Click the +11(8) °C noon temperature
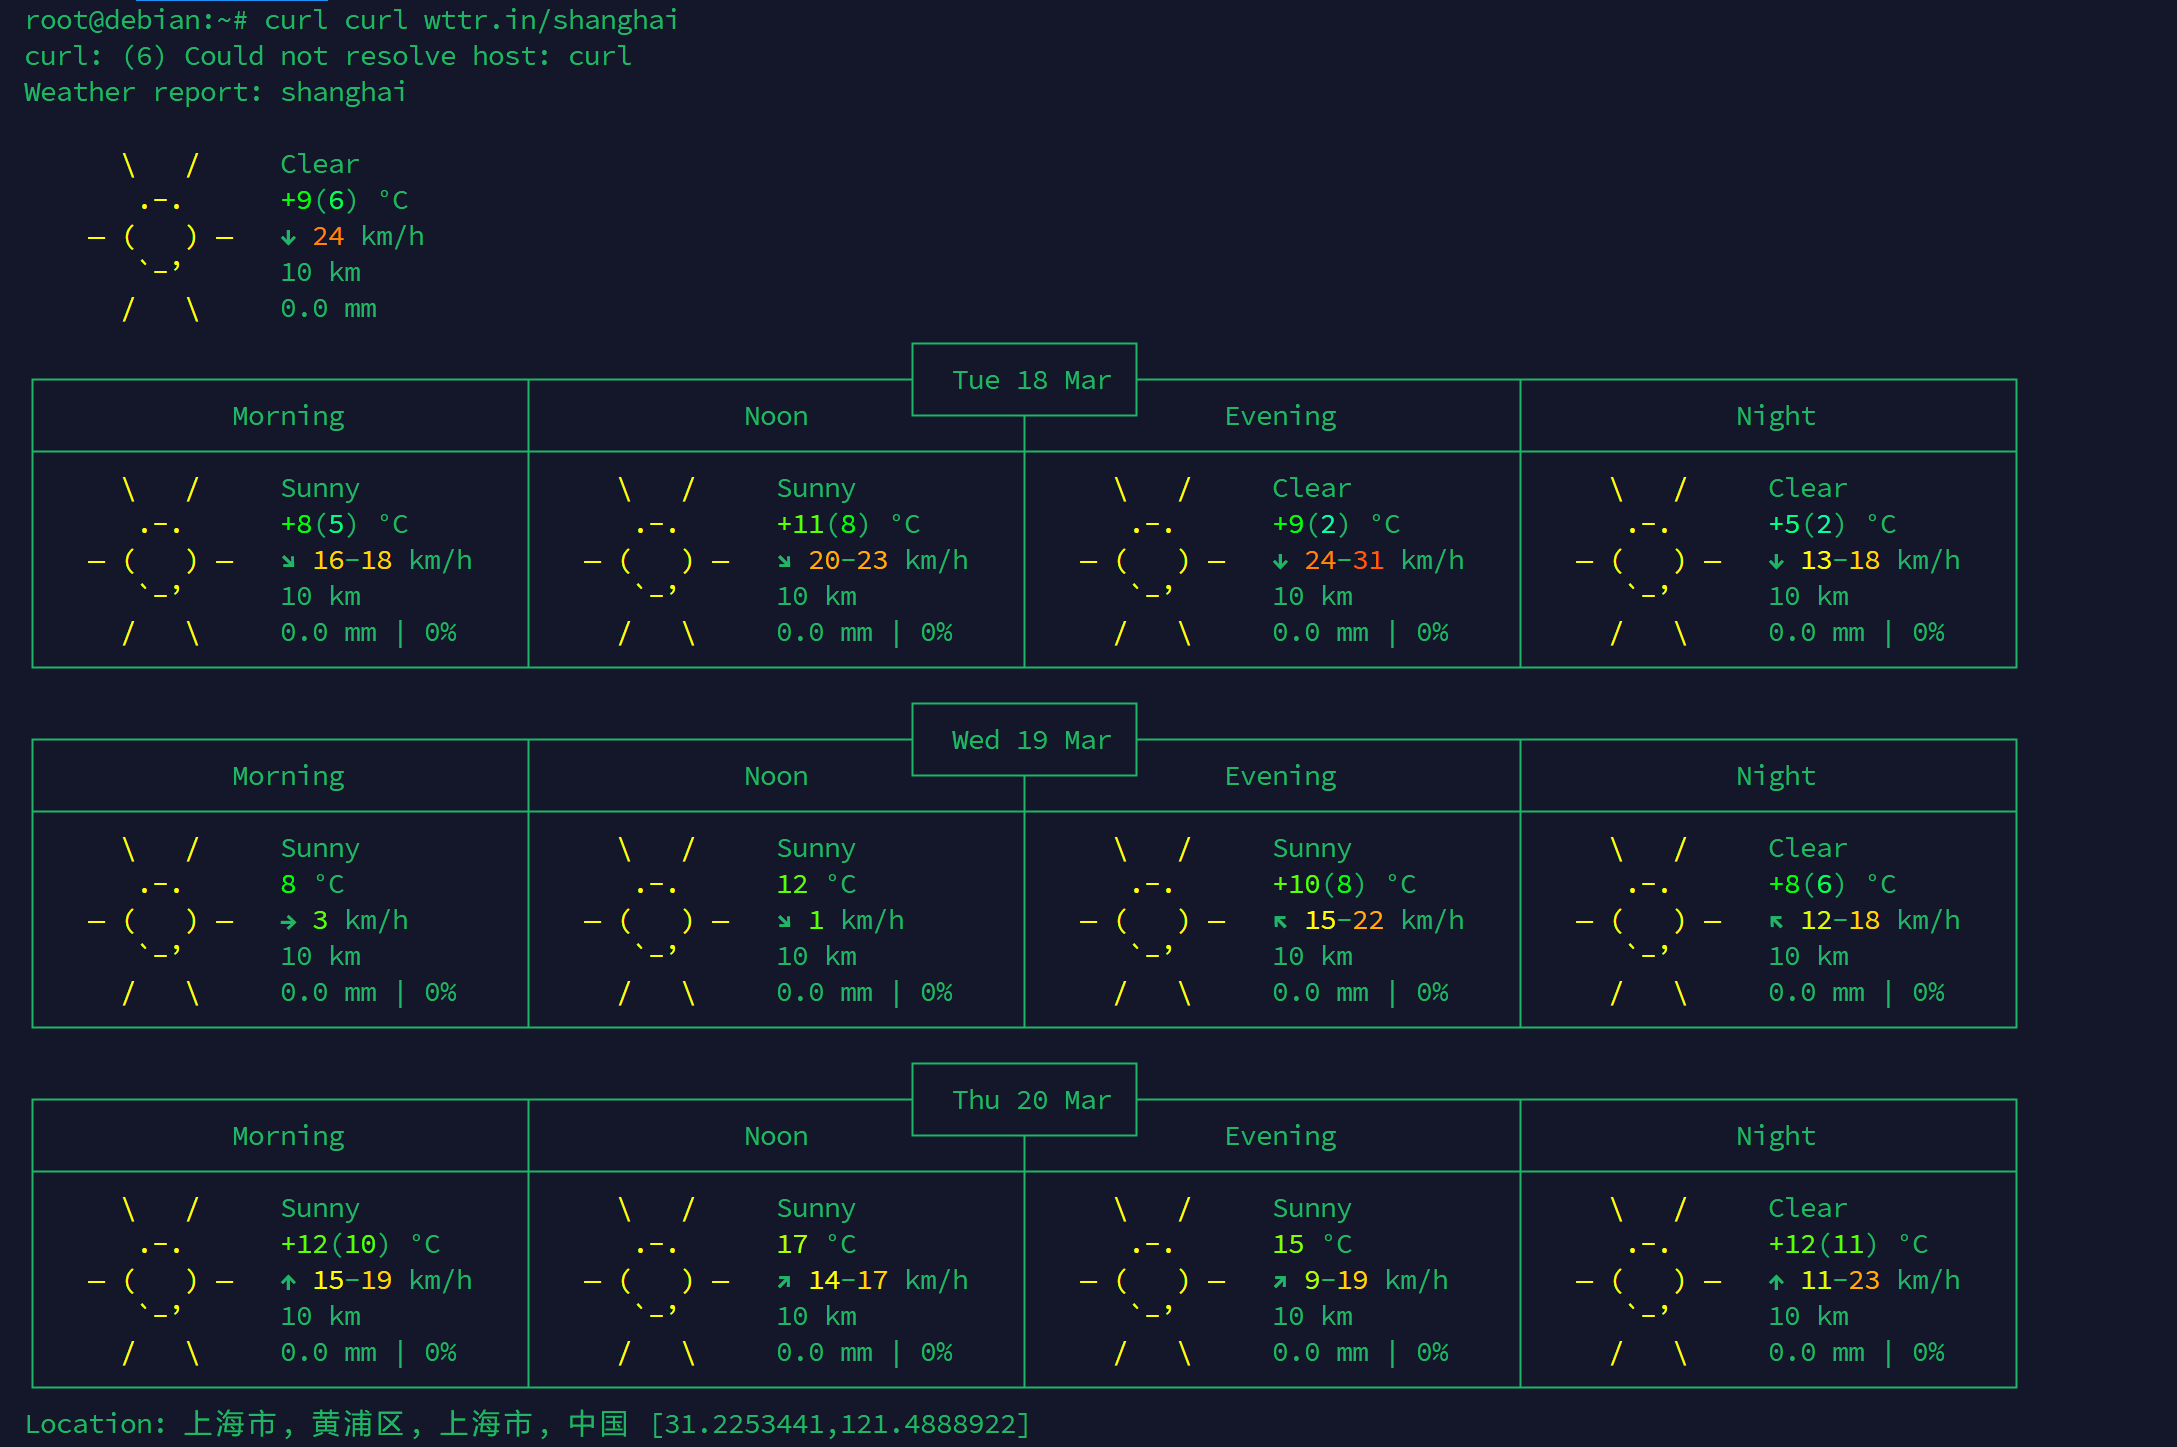This screenshot has height=1447, width=2177. click(848, 524)
